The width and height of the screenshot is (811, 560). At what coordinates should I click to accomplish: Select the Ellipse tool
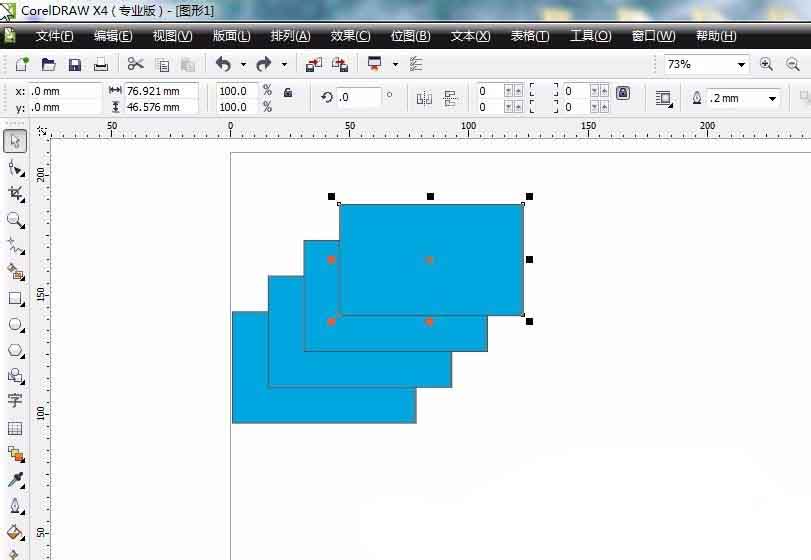[16, 325]
